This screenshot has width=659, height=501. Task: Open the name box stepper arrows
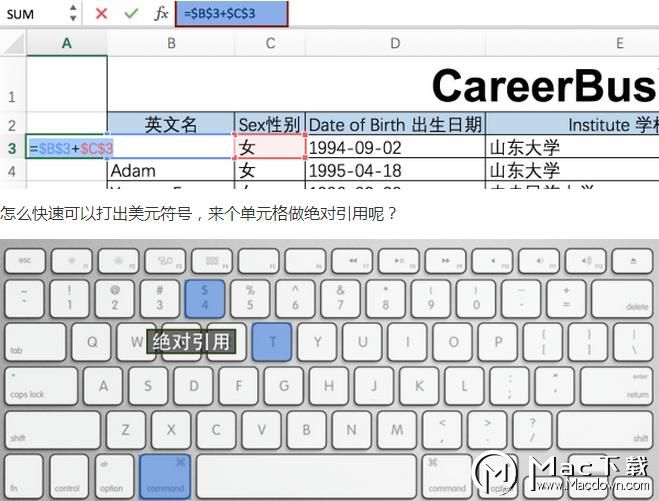click(73, 13)
